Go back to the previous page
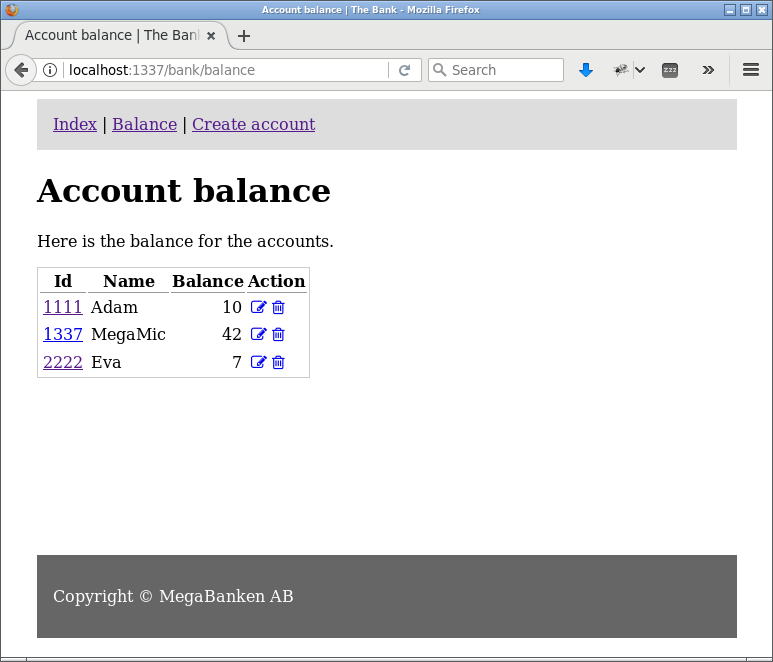 click(x=21, y=70)
